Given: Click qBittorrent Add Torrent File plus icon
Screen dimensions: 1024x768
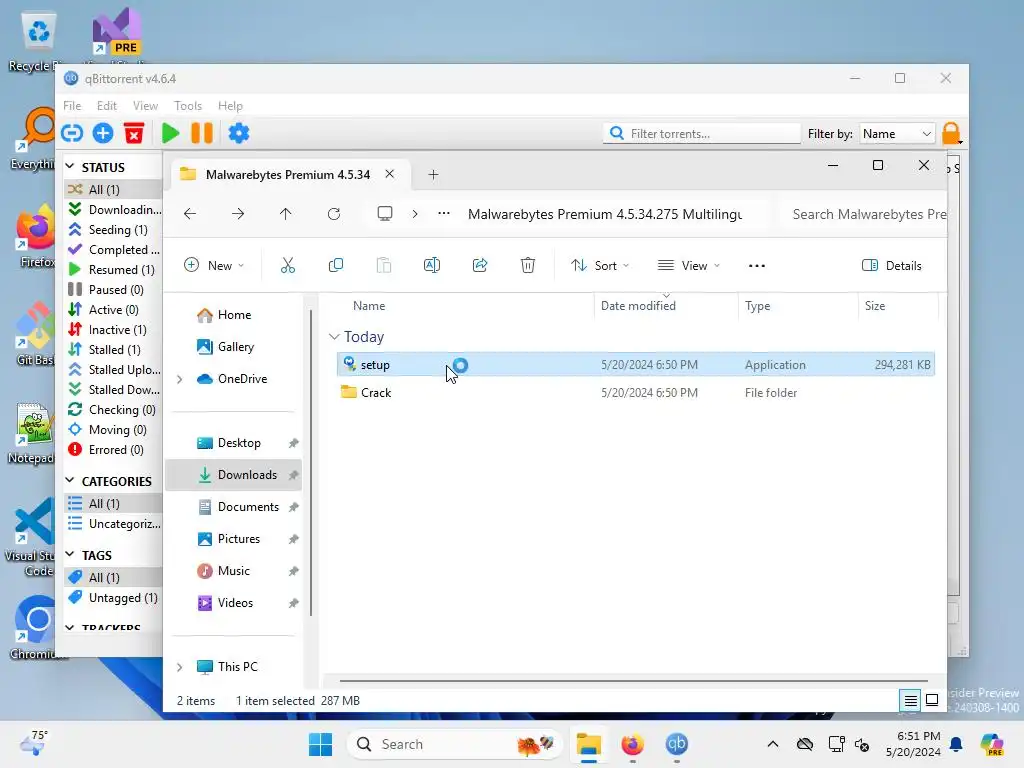Looking at the screenshot, I should 103,133.
